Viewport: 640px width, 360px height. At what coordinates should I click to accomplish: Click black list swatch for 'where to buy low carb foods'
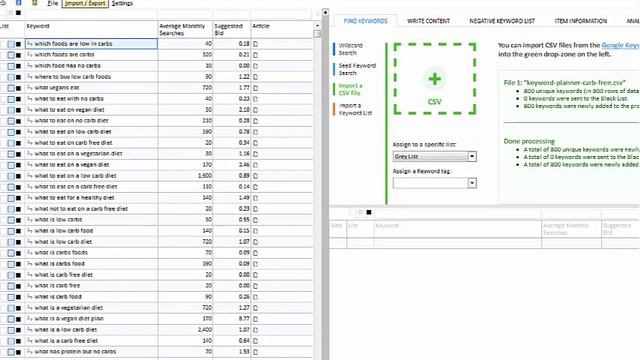(18, 77)
